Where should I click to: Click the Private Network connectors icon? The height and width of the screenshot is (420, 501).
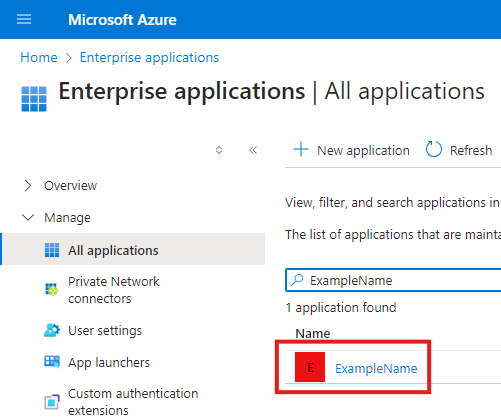(x=52, y=289)
